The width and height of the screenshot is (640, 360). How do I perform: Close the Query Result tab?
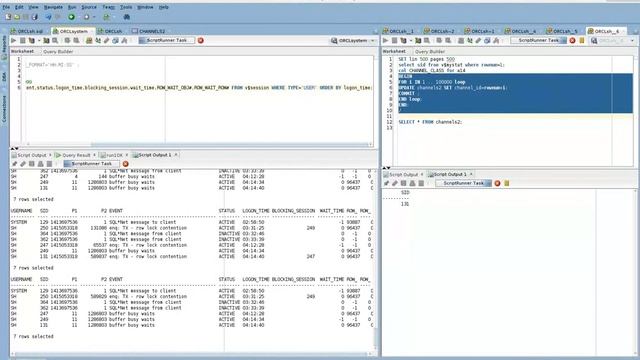[94, 155]
